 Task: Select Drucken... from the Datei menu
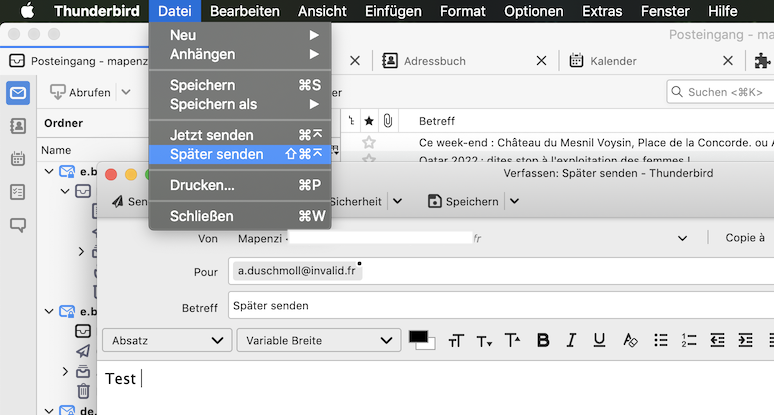coord(202,185)
